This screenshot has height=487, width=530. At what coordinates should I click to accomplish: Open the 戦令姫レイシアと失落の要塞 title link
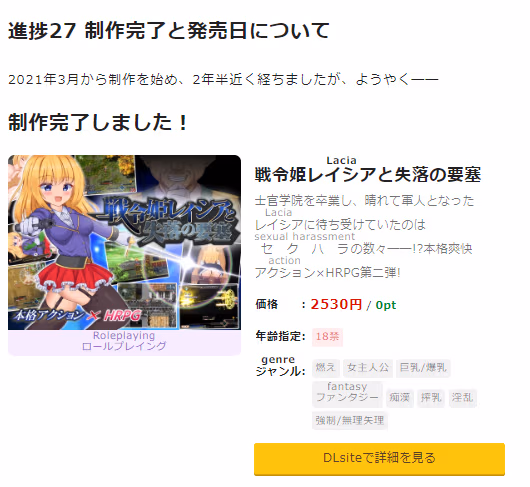tap(367, 175)
